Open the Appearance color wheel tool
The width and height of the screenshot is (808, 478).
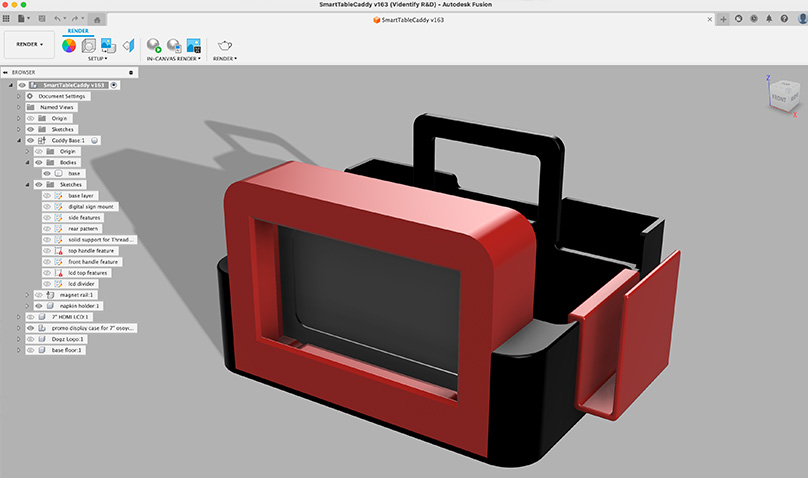(69, 45)
